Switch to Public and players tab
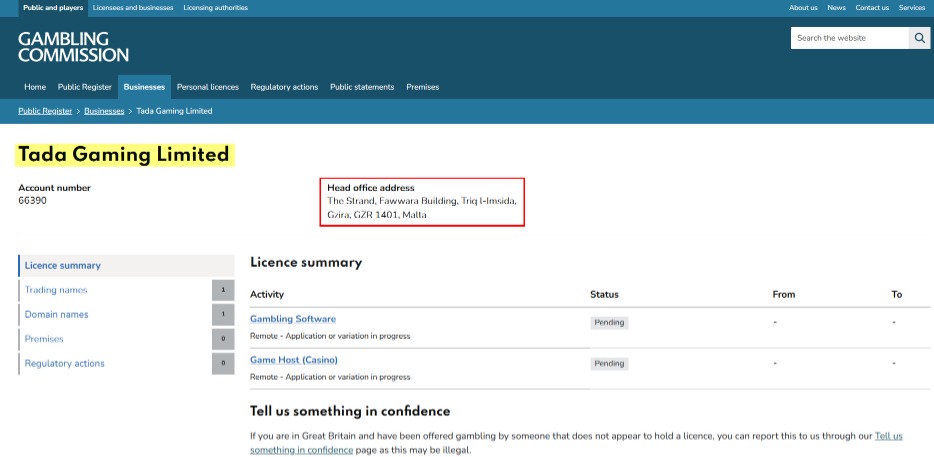The image size is (934, 457). coord(53,8)
